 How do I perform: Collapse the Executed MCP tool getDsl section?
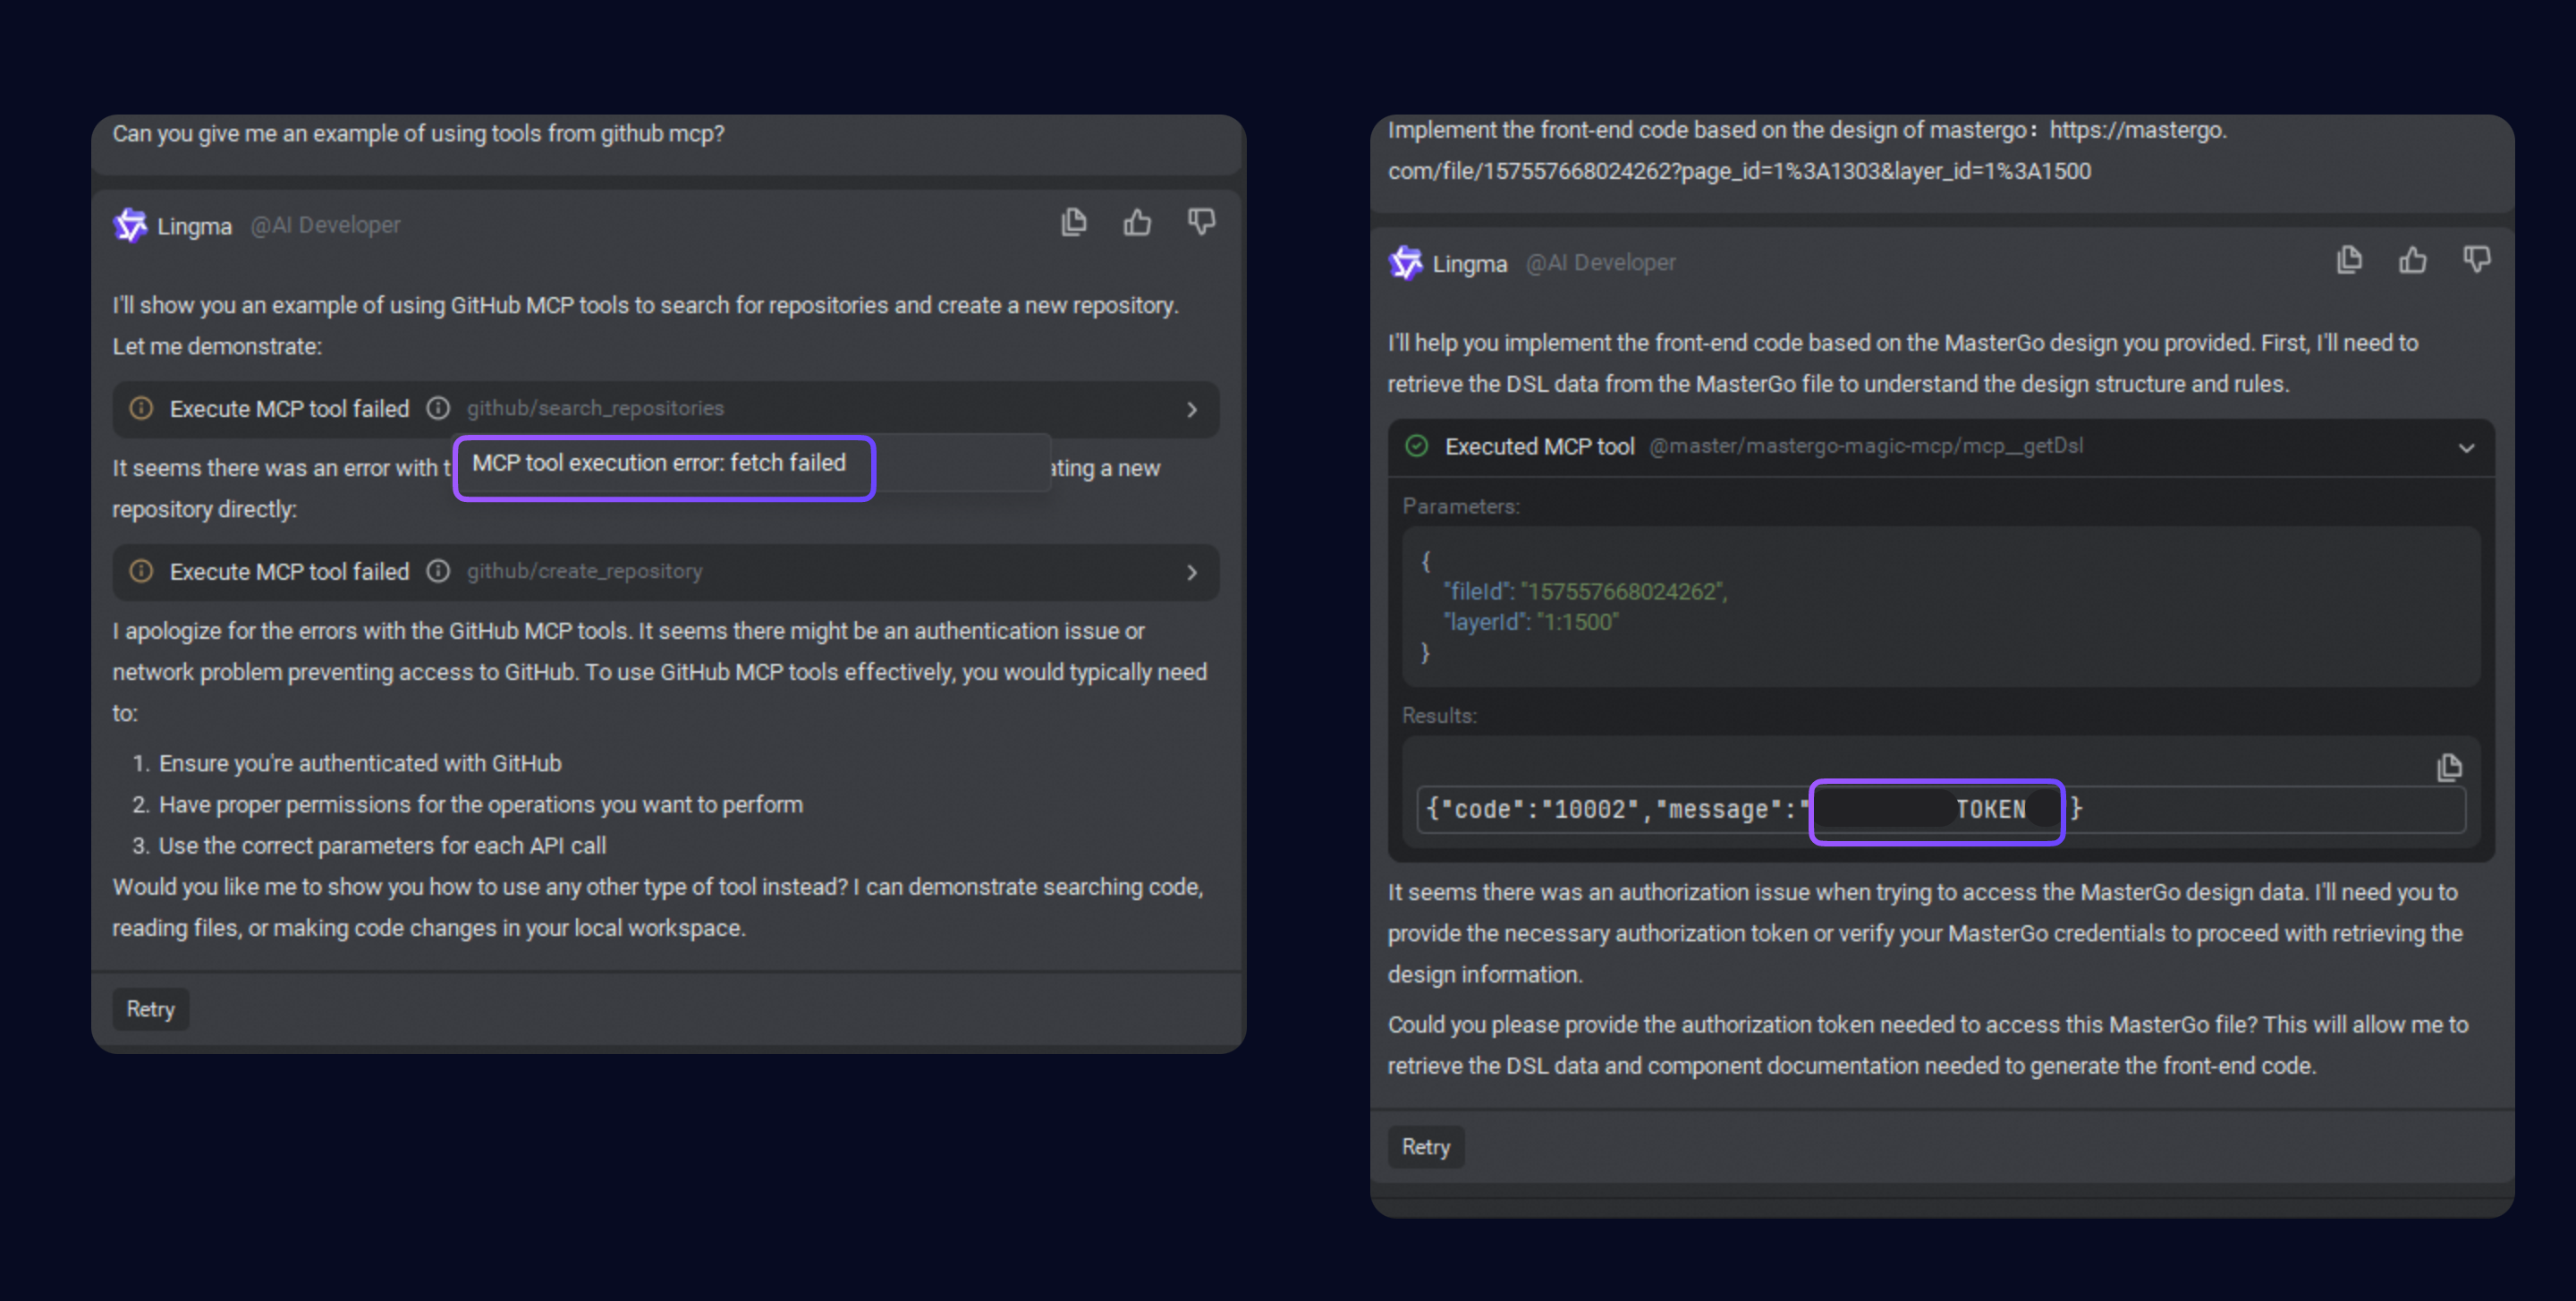tap(2466, 447)
